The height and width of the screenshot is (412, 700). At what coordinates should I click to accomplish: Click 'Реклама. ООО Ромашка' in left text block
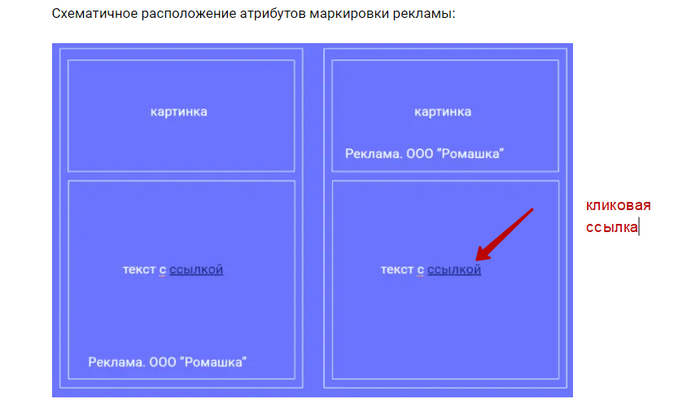click(x=167, y=362)
